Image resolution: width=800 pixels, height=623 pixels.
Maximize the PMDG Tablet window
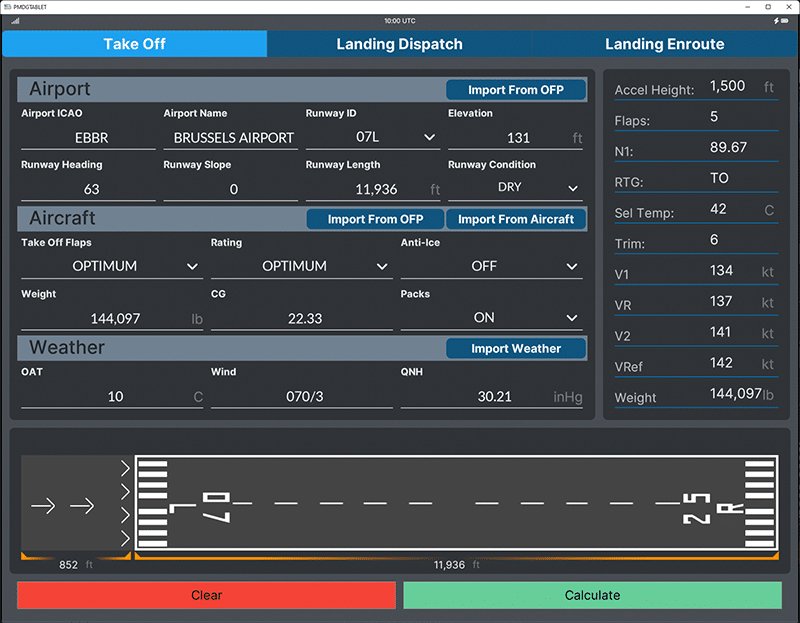(x=767, y=6)
